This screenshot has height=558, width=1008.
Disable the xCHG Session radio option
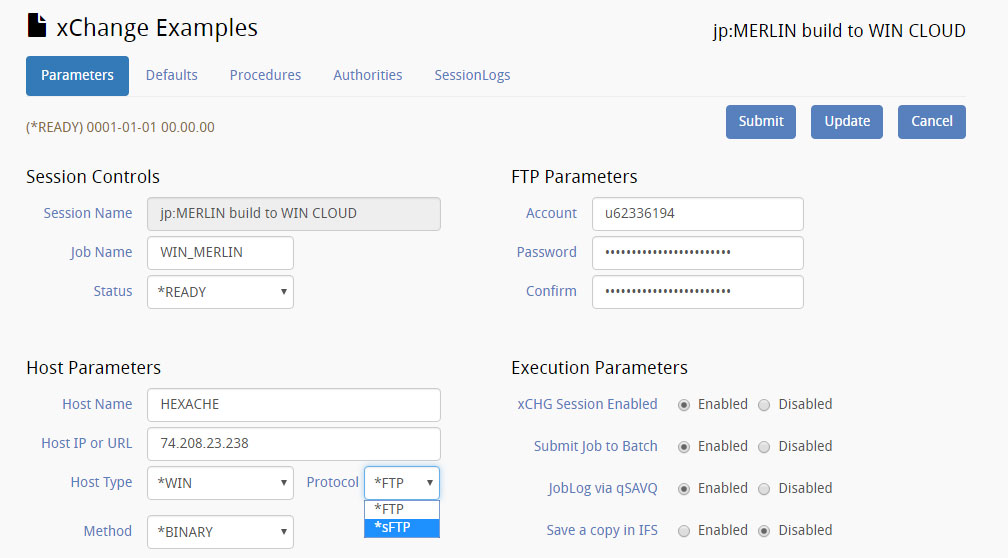pos(764,405)
